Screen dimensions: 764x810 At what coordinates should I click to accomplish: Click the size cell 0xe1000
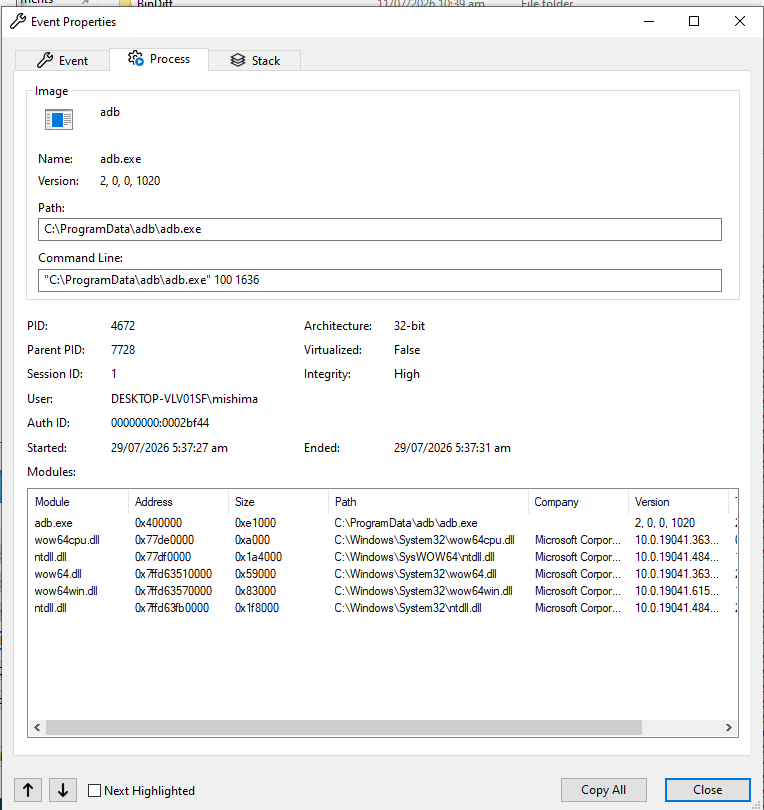[x=255, y=523]
